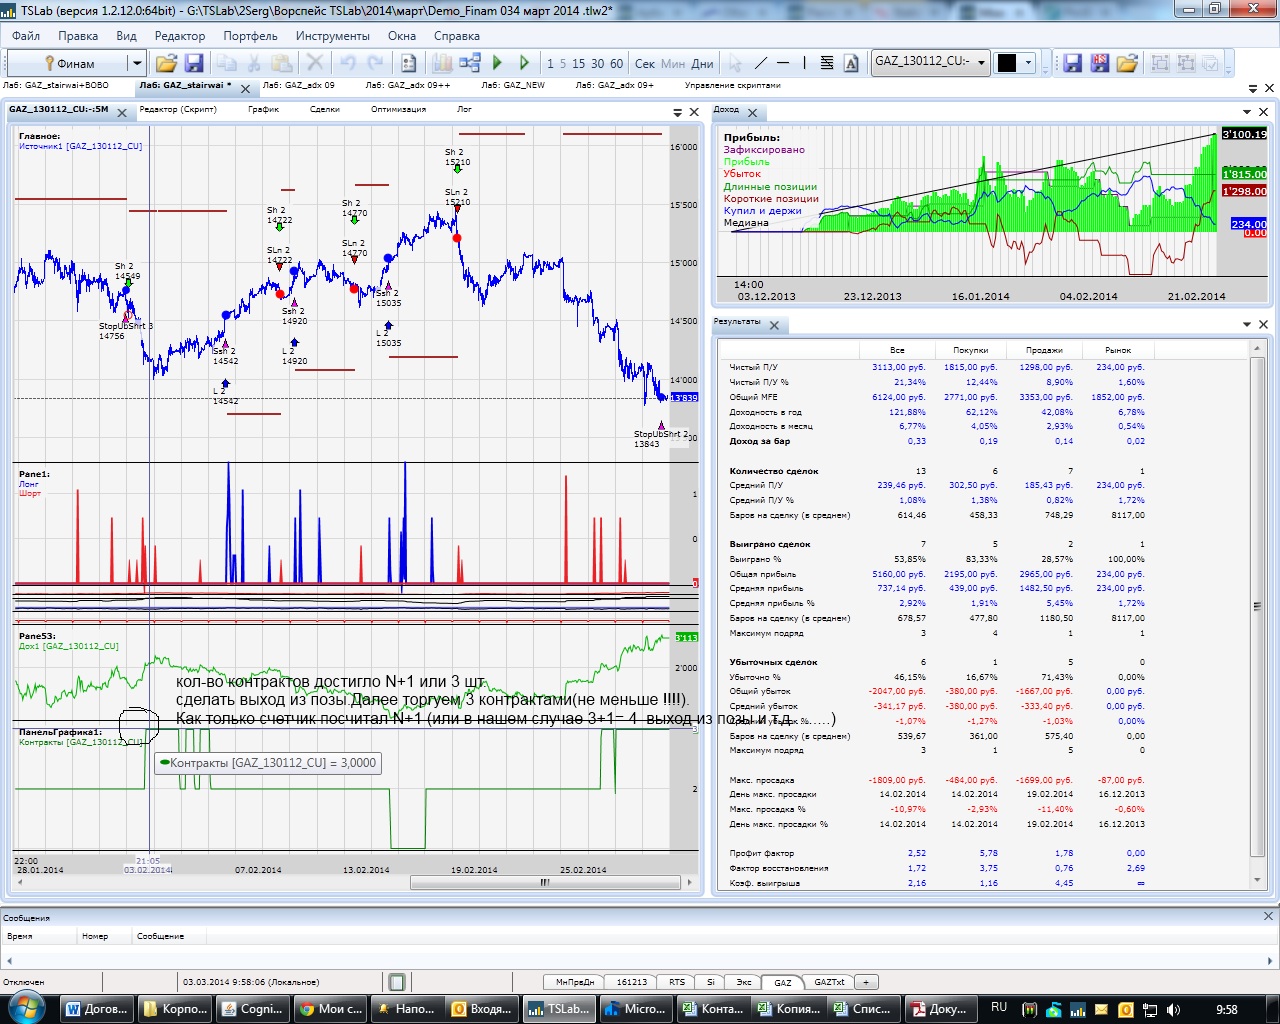Click the green play run-script icon
The height and width of the screenshot is (1024, 1280).
(497, 63)
